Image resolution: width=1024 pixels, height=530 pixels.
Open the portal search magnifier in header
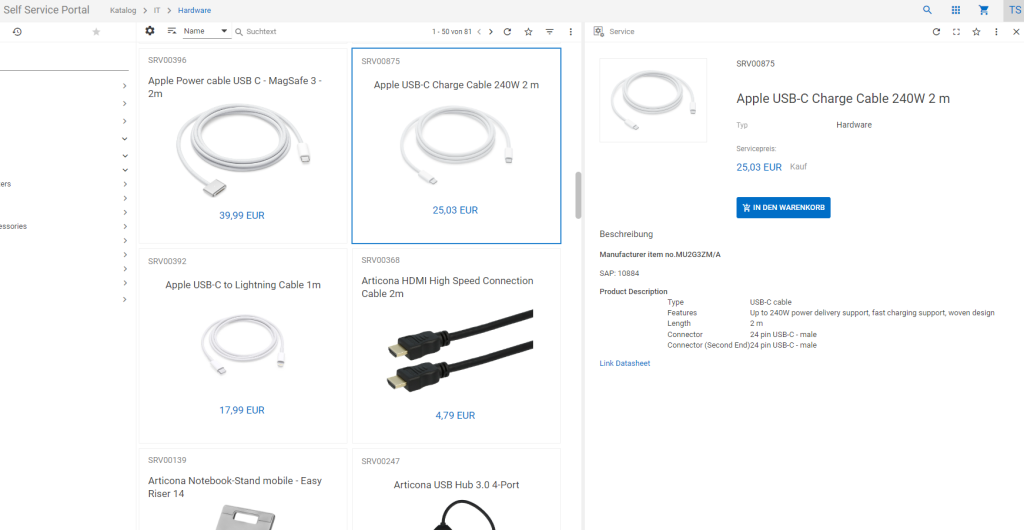click(927, 10)
